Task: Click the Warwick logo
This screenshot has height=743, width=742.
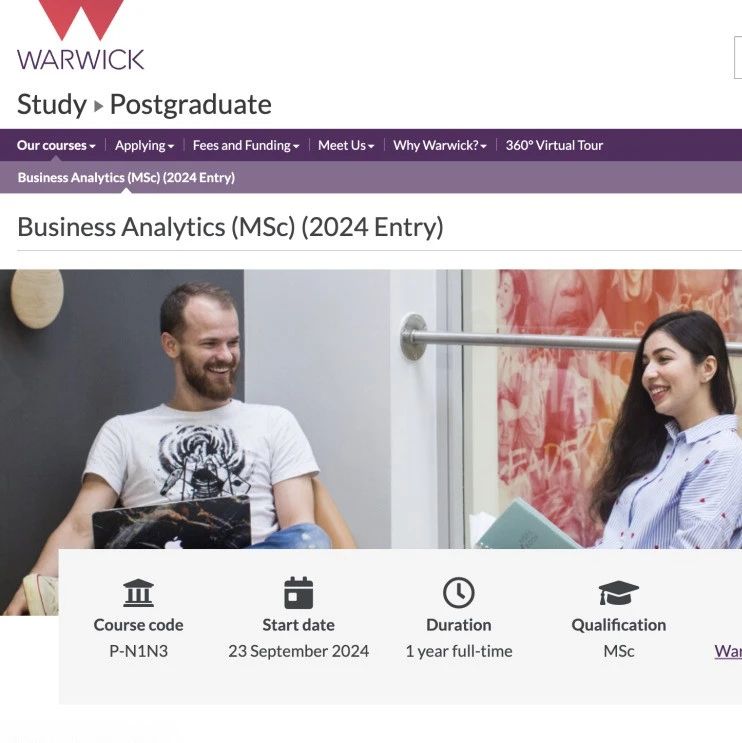Action: click(x=80, y=36)
